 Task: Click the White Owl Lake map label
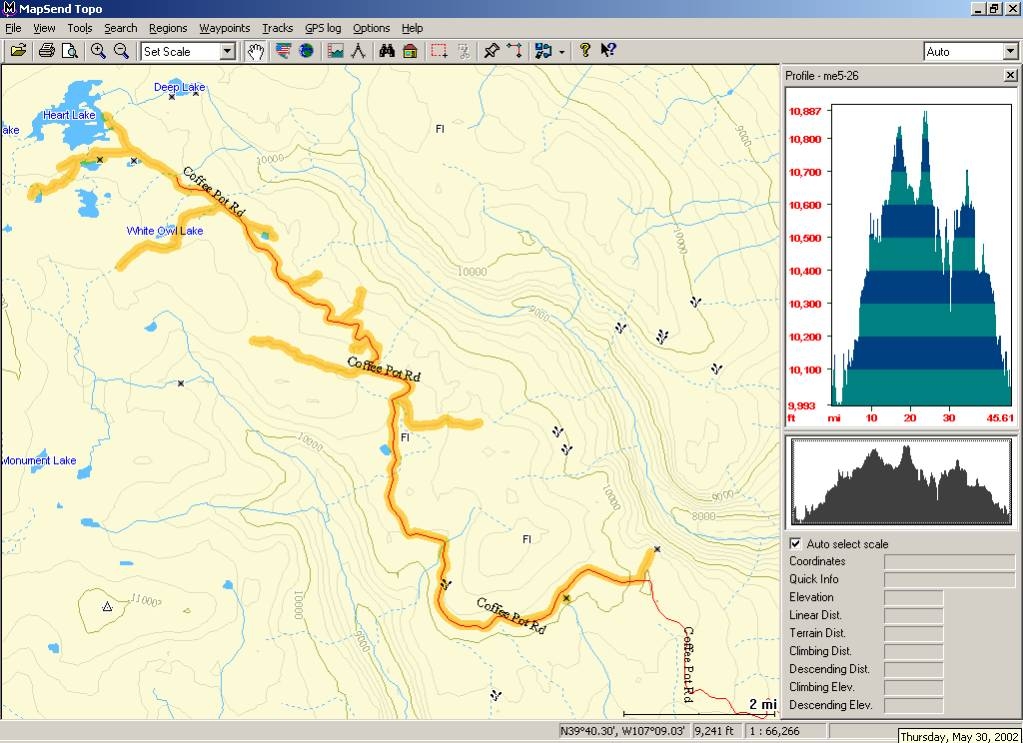tap(164, 231)
